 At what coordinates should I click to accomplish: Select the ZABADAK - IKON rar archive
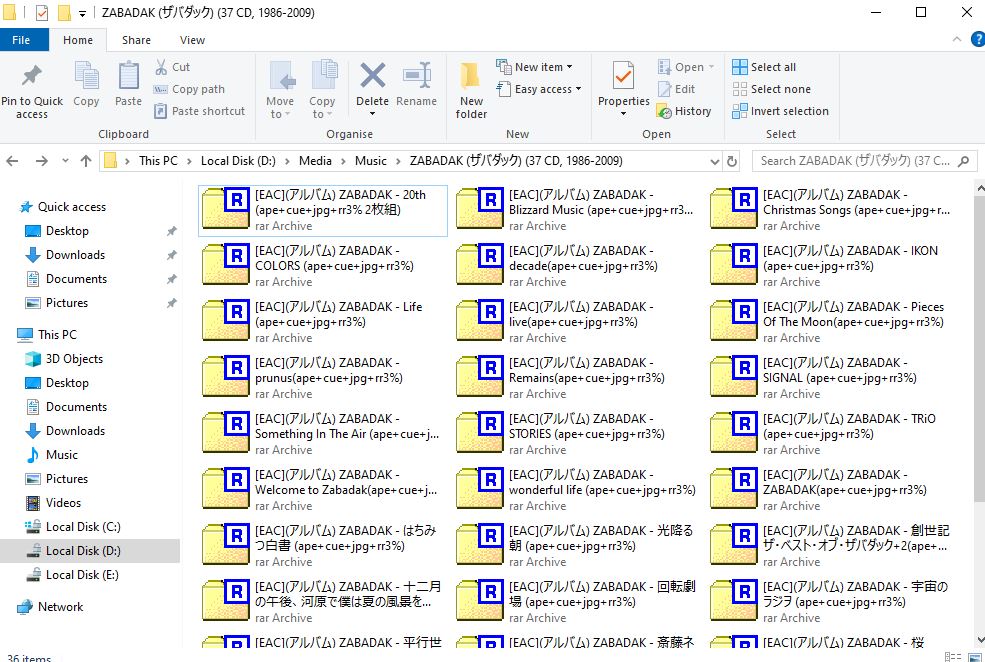coord(832,266)
